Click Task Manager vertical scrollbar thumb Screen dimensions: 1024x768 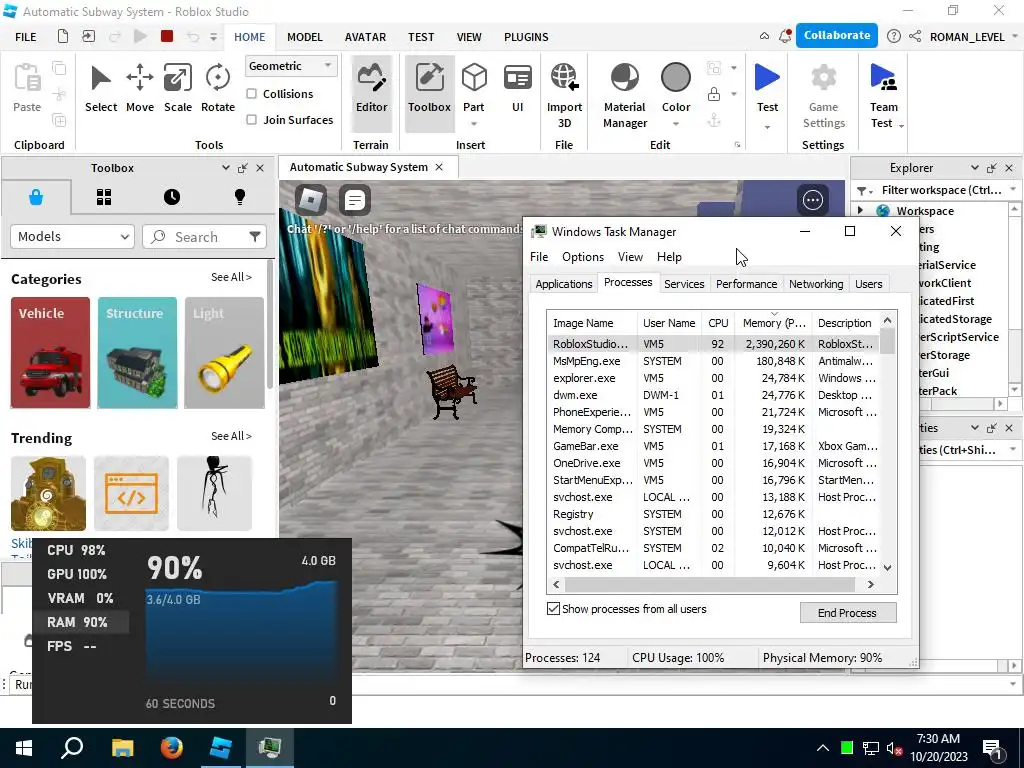pos(887,340)
